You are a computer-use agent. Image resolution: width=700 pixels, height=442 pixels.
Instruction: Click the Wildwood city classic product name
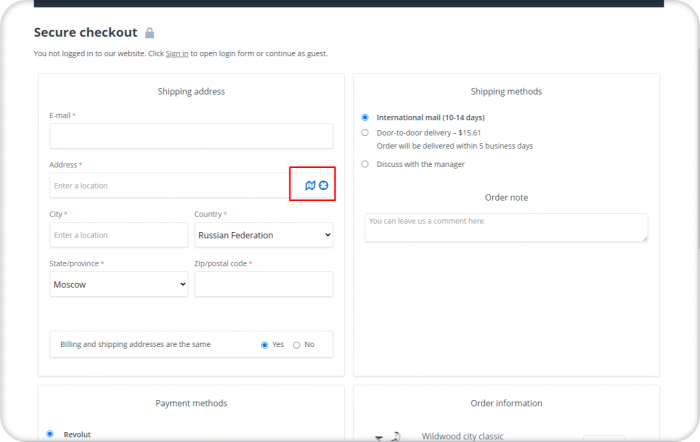pyautogui.click(x=462, y=436)
